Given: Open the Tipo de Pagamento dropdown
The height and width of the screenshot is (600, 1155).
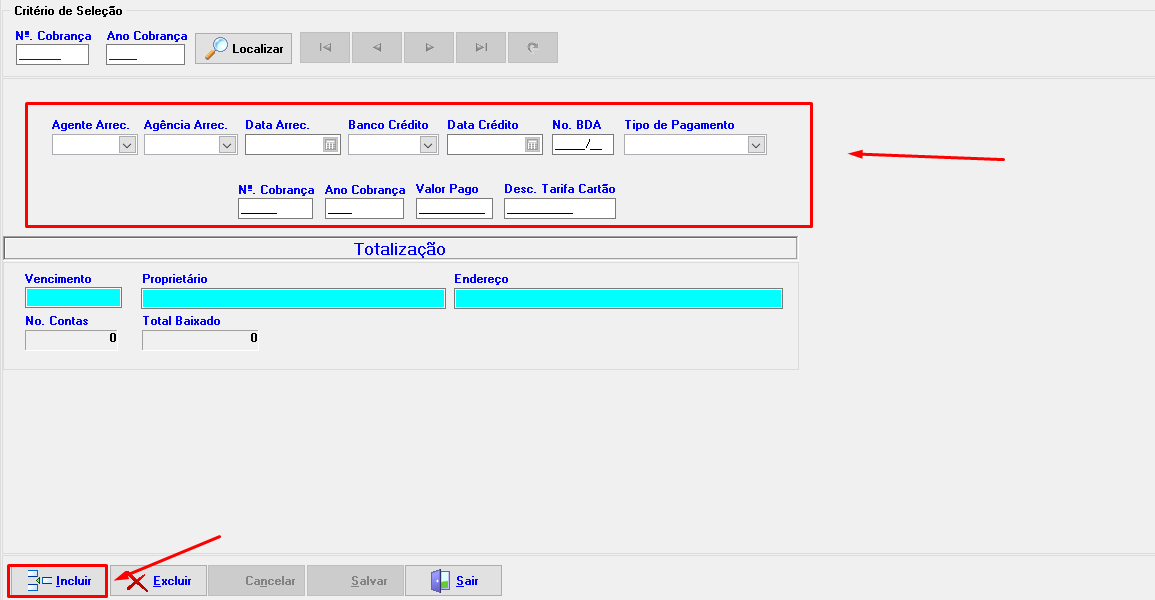Looking at the screenshot, I should 755,145.
